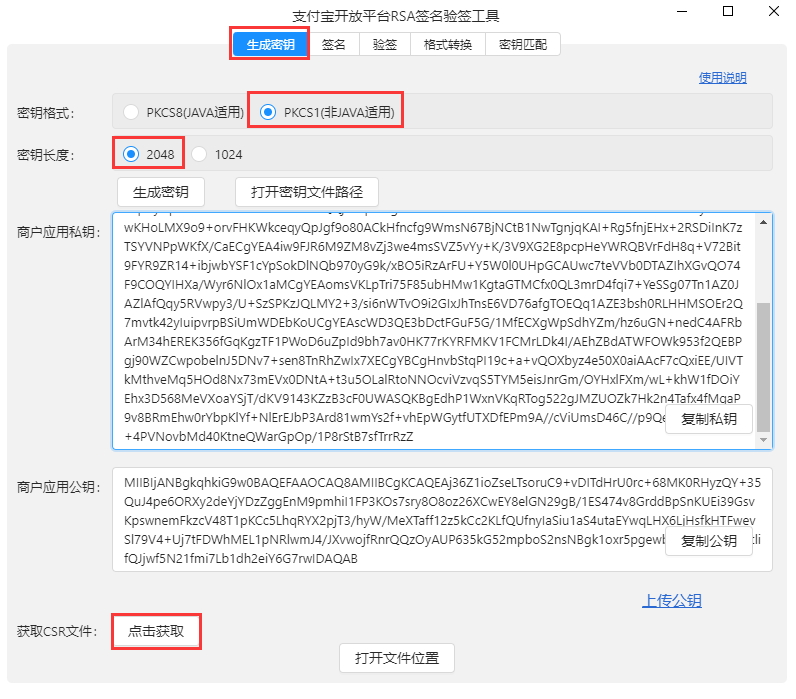Screen dimensions: 796x699
Task: Click the 生成密钥 button below key length
Action: tap(161, 192)
